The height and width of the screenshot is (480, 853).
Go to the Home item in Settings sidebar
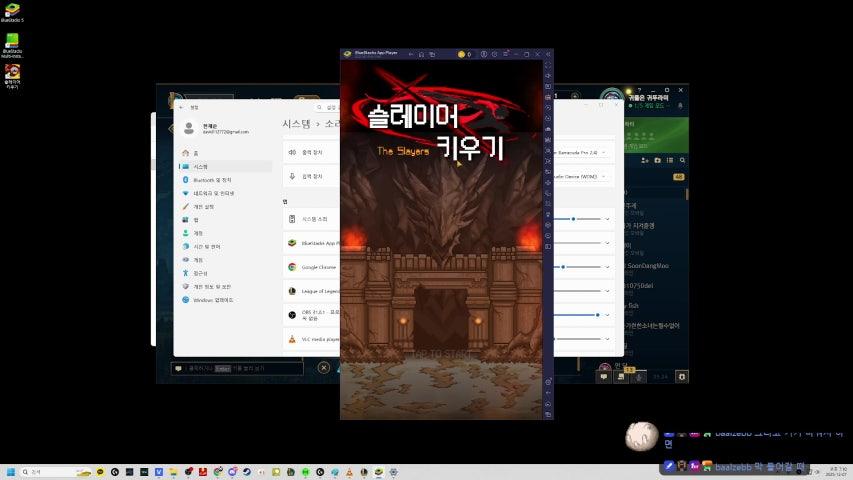point(195,153)
